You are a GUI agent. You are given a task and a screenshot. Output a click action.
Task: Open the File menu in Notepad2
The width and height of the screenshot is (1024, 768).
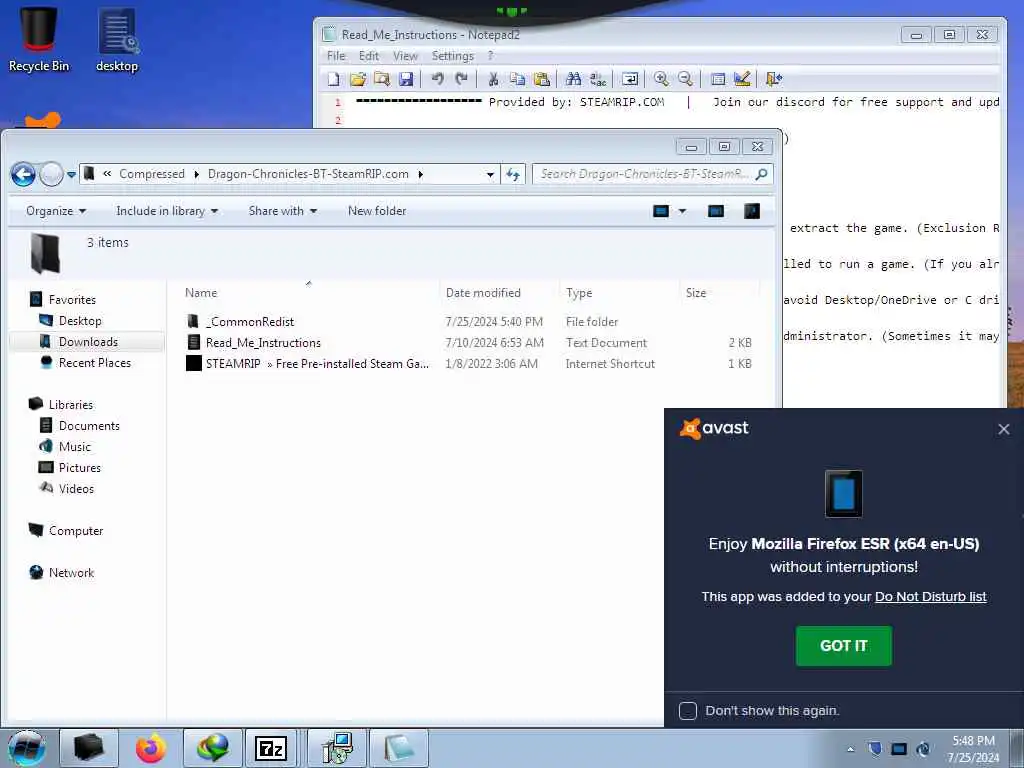336,56
